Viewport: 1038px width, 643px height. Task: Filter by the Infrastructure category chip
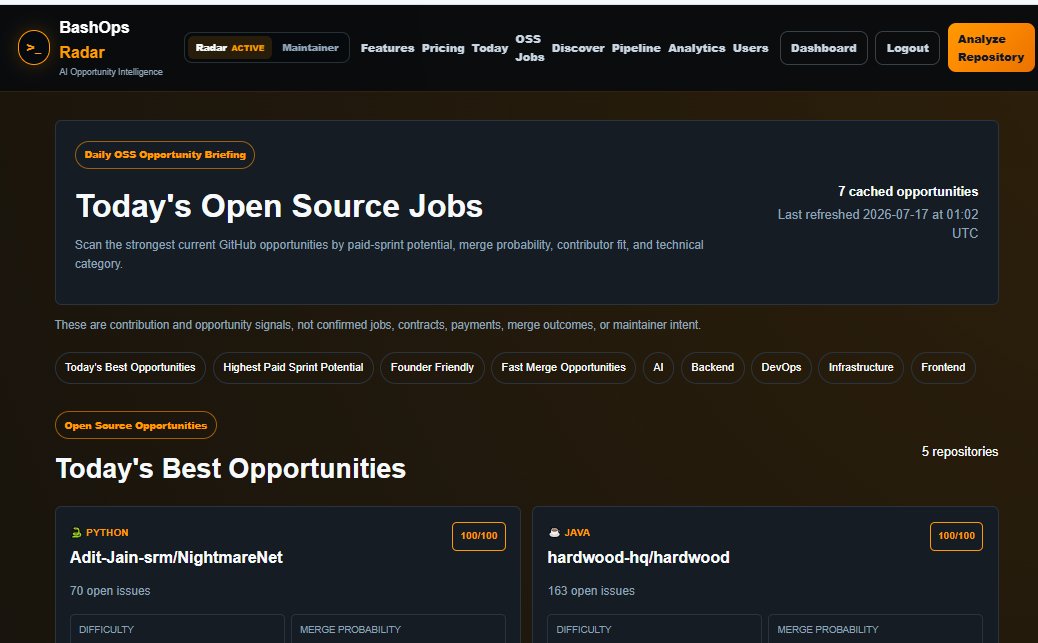(x=861, y=368)
